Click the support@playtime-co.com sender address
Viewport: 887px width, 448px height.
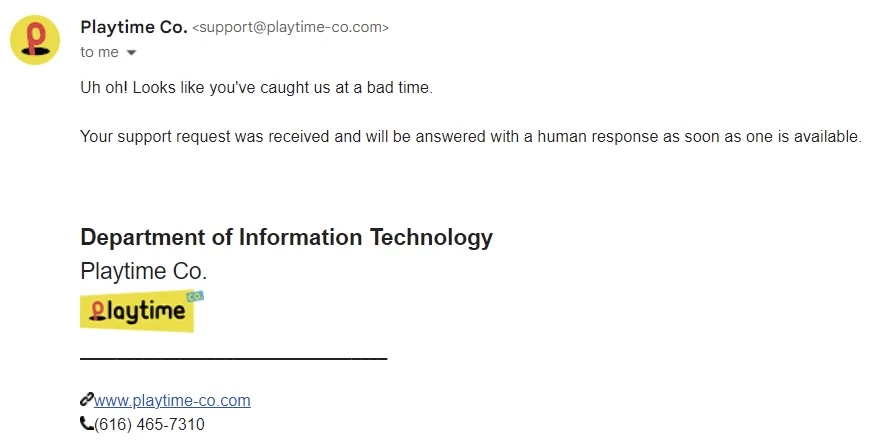coord(290,28)
